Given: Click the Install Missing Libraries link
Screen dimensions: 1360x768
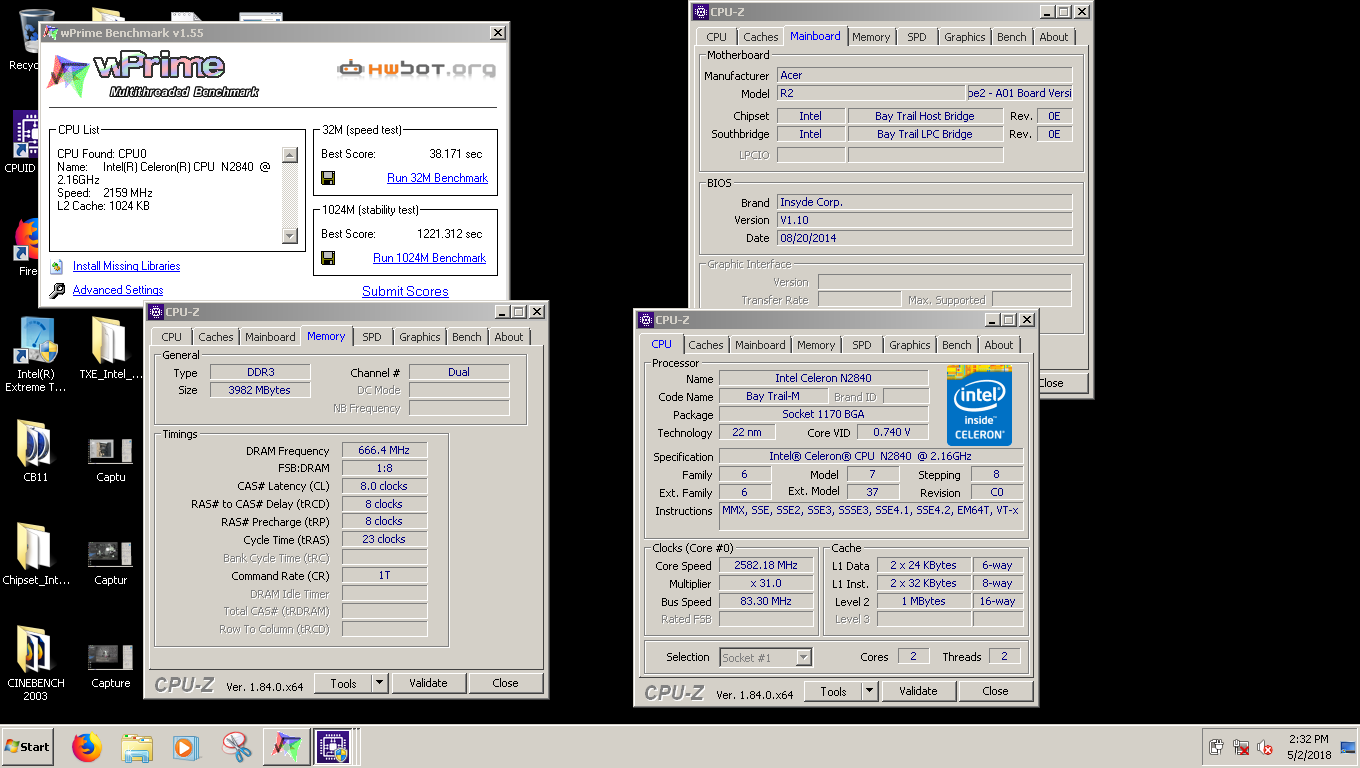Looking at the screenshot, I should pos(126,266).
